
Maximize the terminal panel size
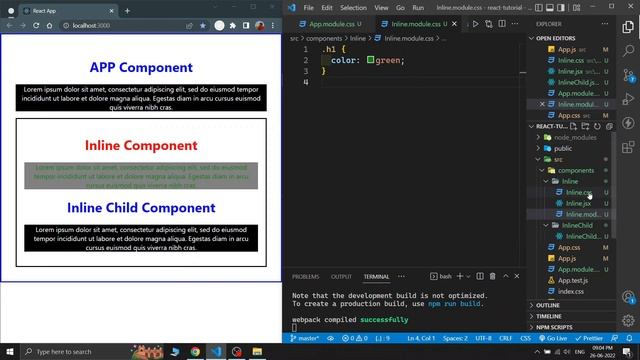[x=506, y=276]
